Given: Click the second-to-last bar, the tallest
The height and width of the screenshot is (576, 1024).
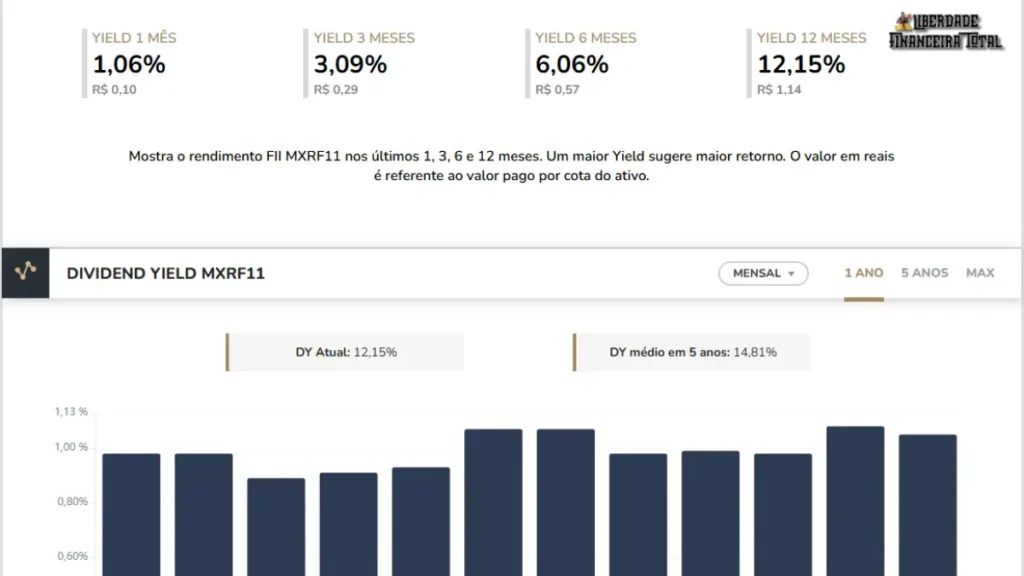Looking at the screenshot, I should coord(856,501).
